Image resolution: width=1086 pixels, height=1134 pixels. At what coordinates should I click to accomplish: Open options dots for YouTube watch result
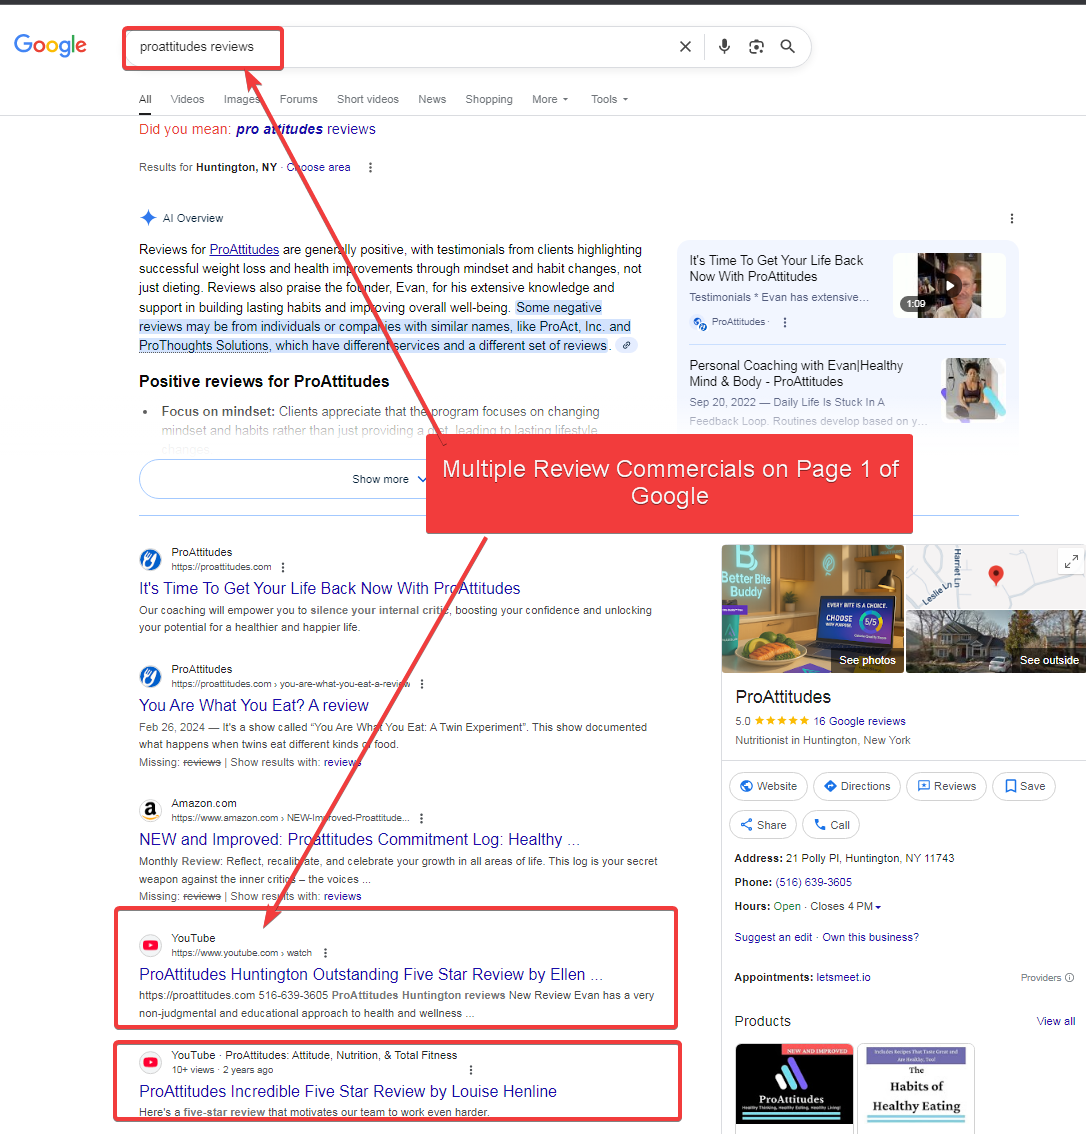(x=325, y=953)
